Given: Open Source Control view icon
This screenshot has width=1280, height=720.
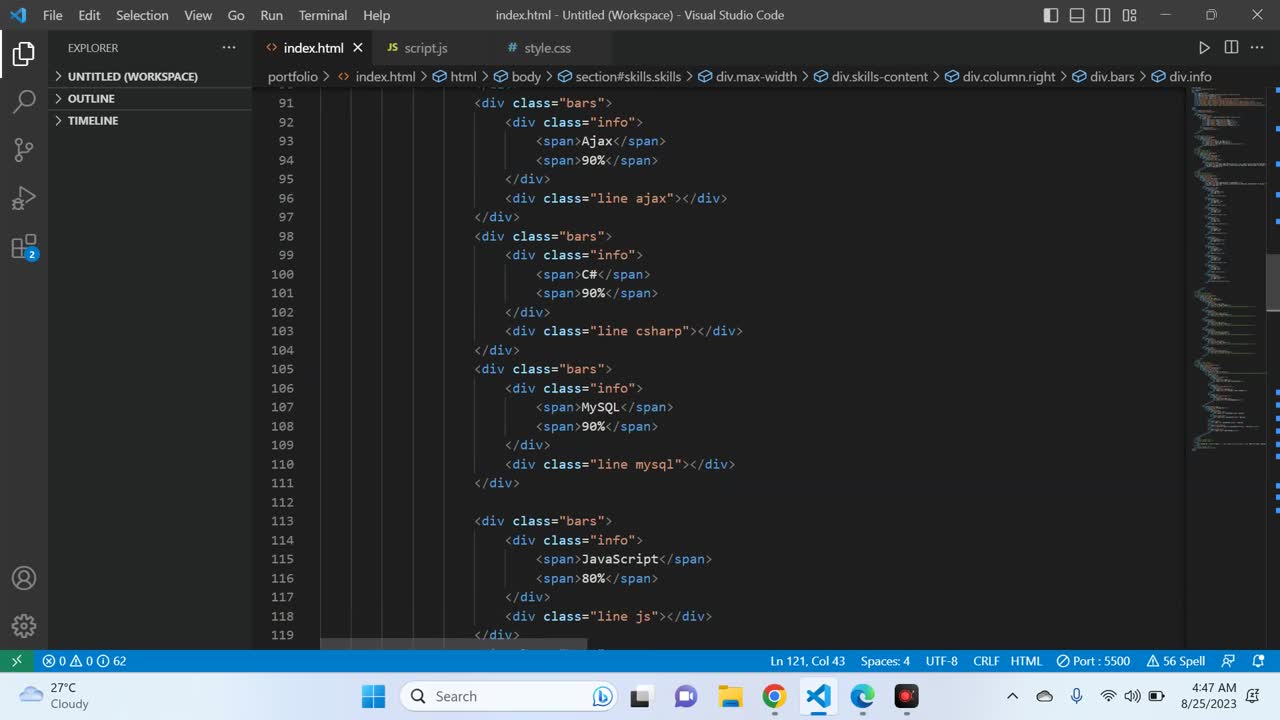Looking at the screenshot, I should pos(24,150).
